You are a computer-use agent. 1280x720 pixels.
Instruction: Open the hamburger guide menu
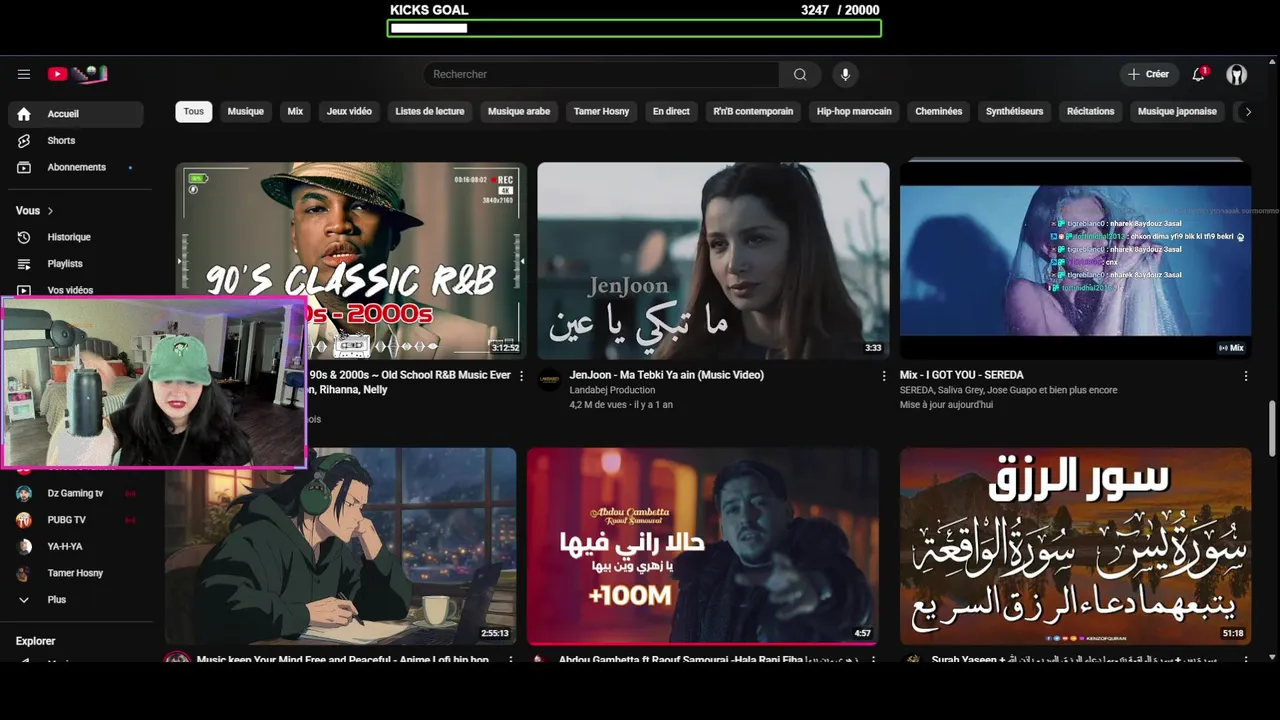pyautogui.click(x=24, y=74)
